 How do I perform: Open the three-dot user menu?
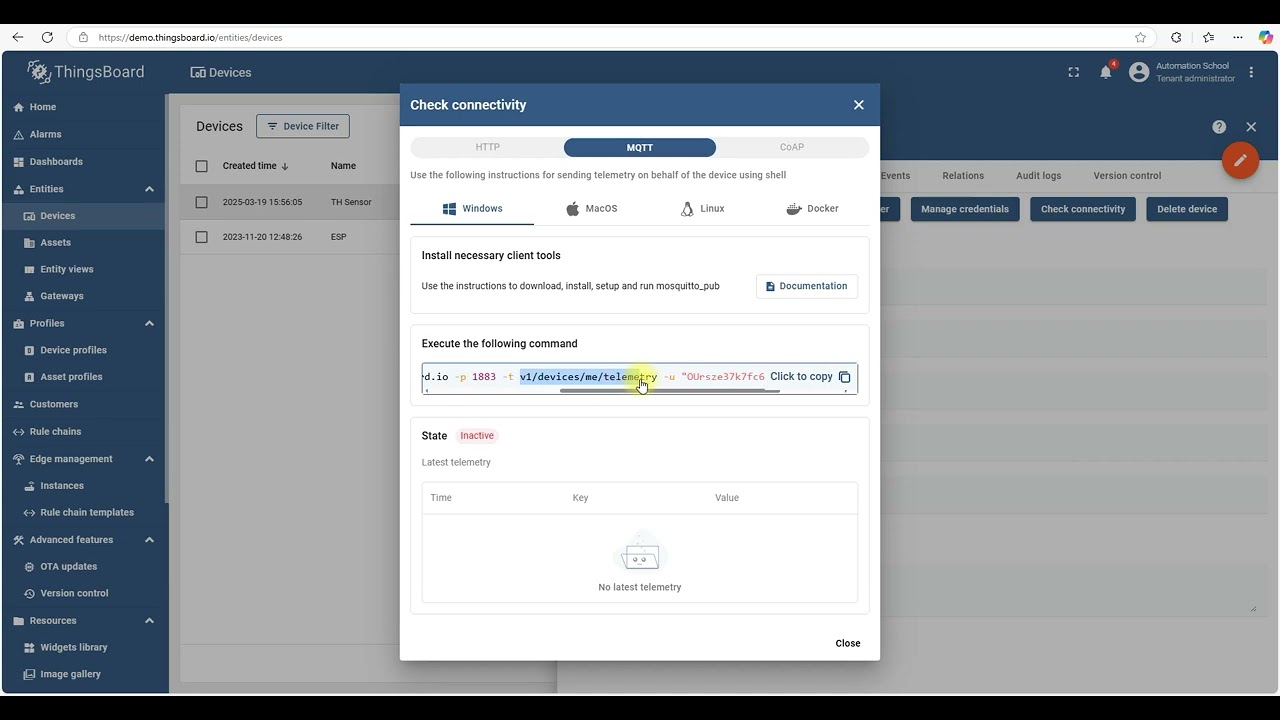[1251, 72]
